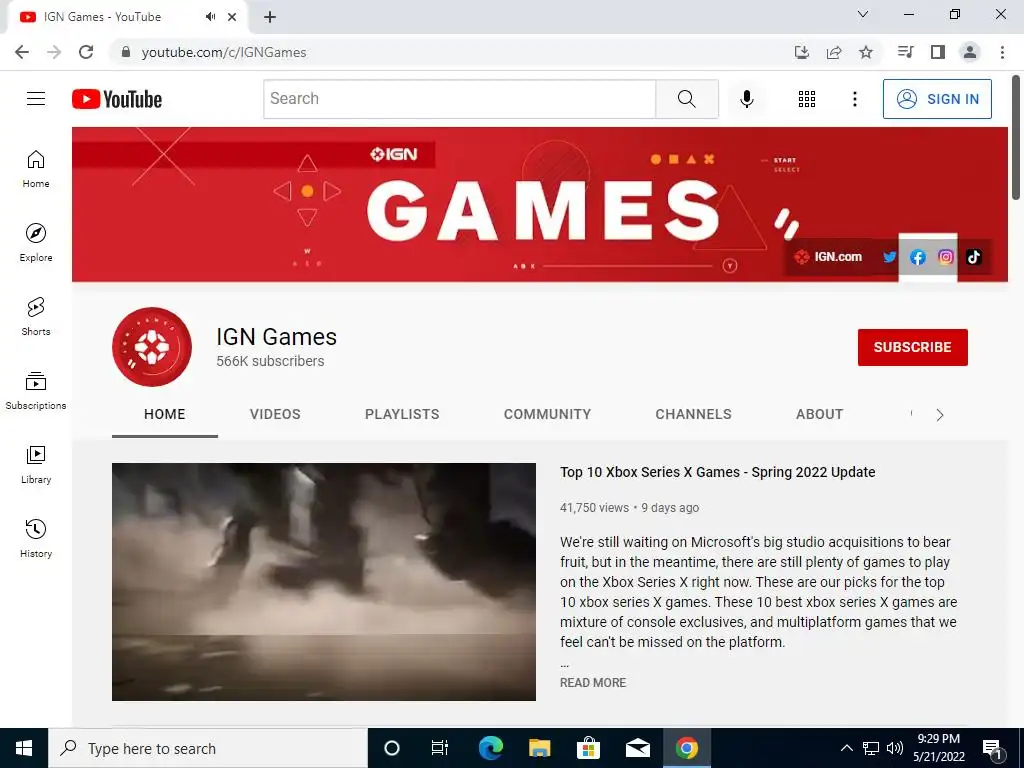Open Shorts in the sidebar
Screen dimensions: 1024x768
click(36, 317)
